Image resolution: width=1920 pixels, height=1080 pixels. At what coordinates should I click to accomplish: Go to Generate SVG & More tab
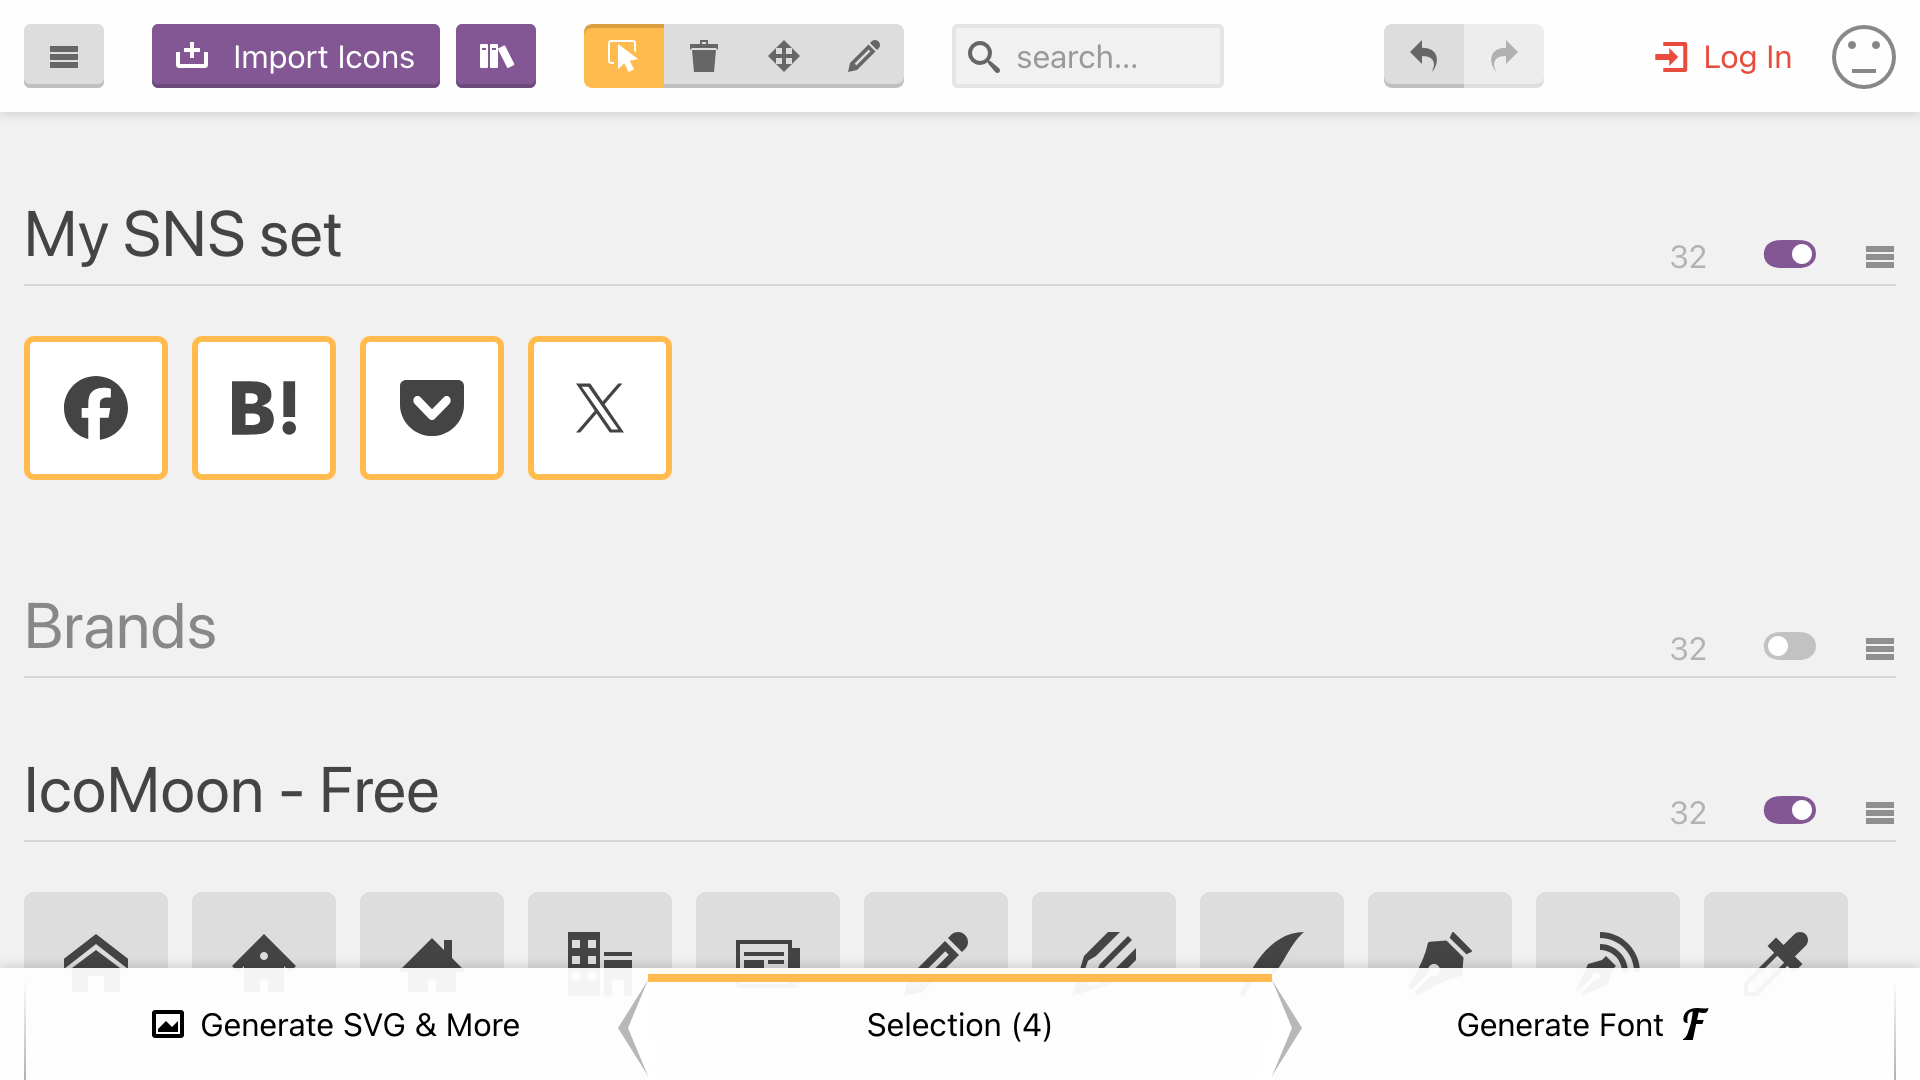pyautogui.click(x=335, y=1025)
